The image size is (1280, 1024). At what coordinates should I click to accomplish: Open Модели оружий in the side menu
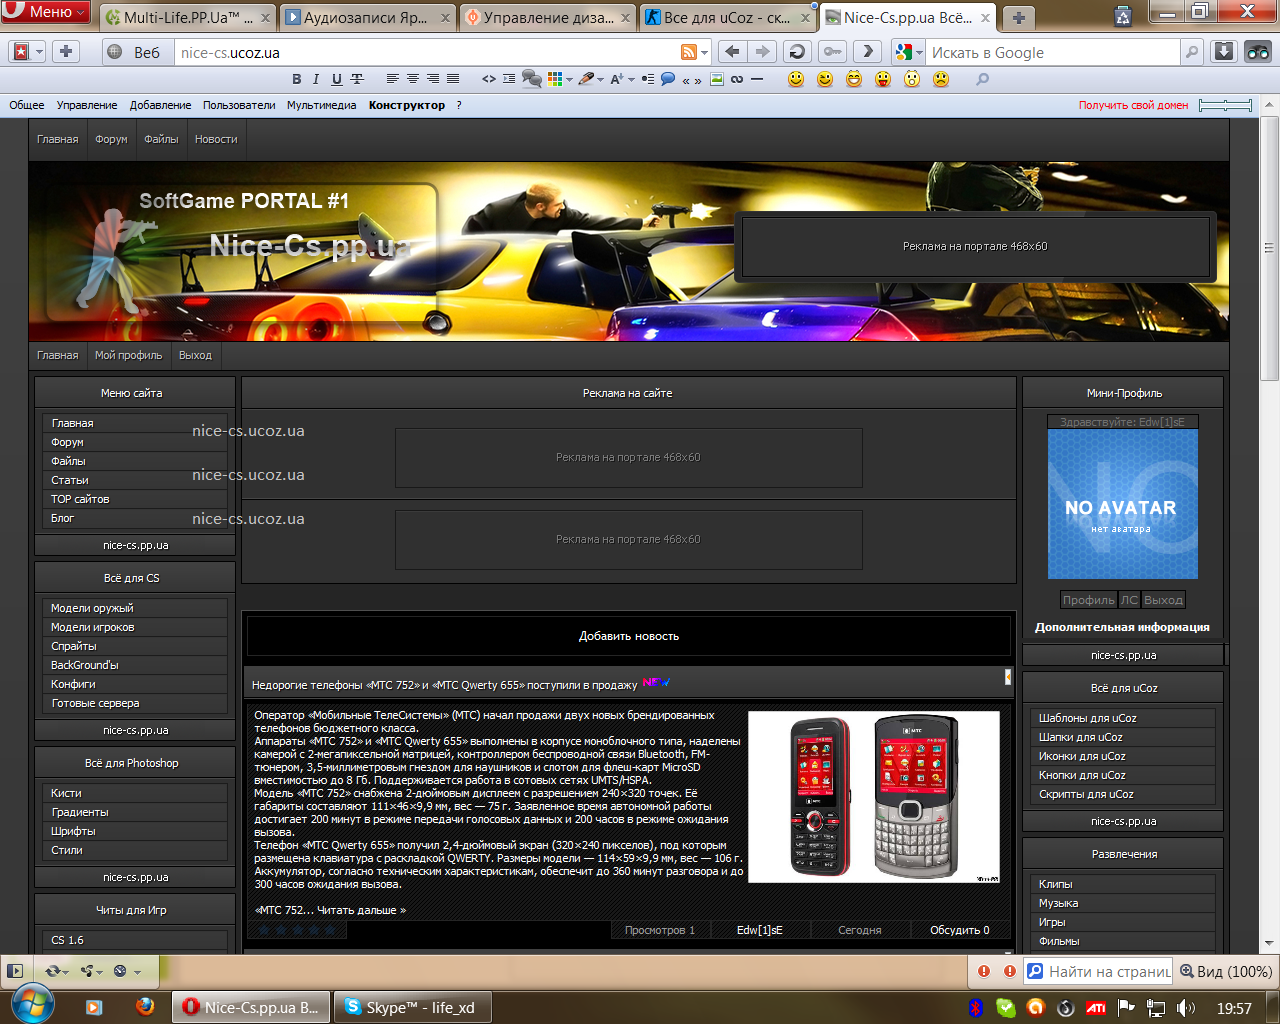[92, 608]
